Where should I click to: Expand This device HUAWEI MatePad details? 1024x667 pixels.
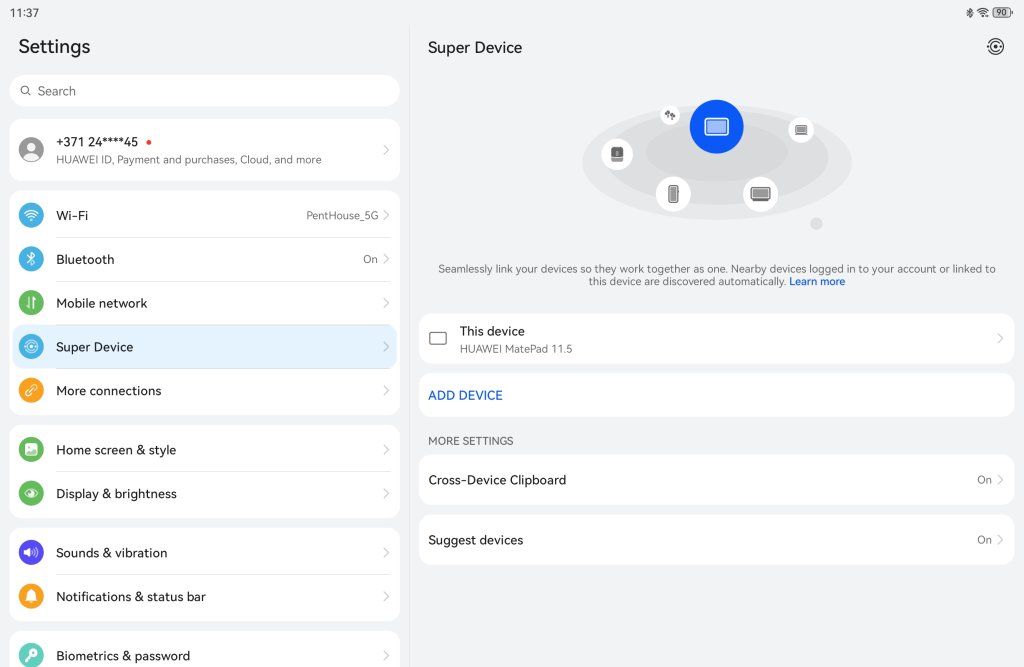[x=716, y=339]
